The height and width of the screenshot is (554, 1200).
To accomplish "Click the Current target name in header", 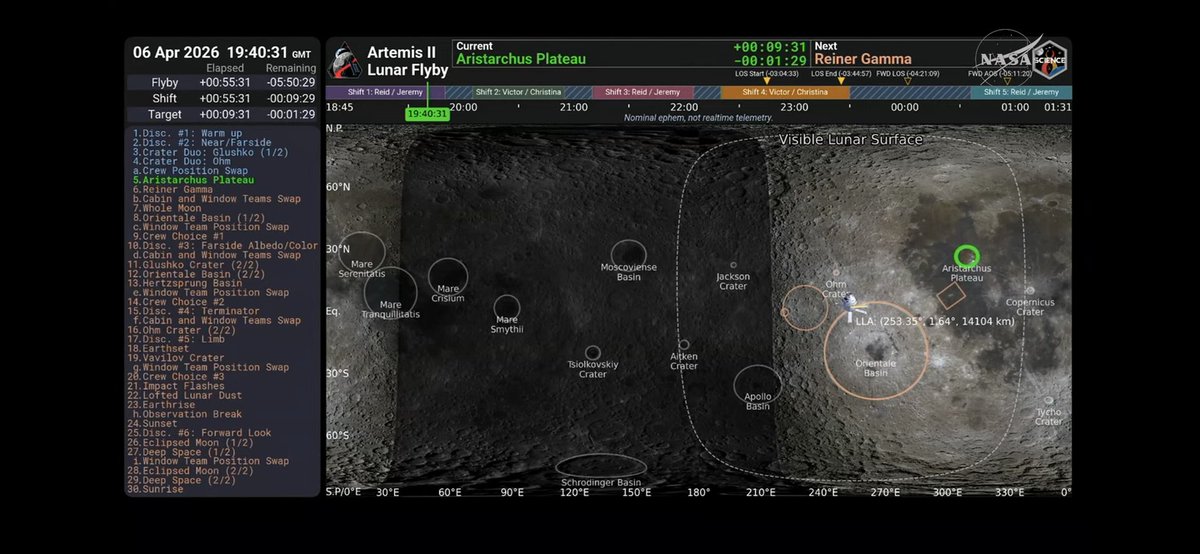I will pos(521,59).
